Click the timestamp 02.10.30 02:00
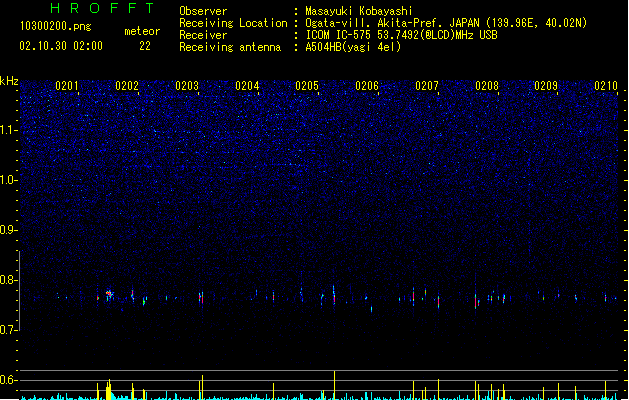Screen dimensions: 629x400 61,46
